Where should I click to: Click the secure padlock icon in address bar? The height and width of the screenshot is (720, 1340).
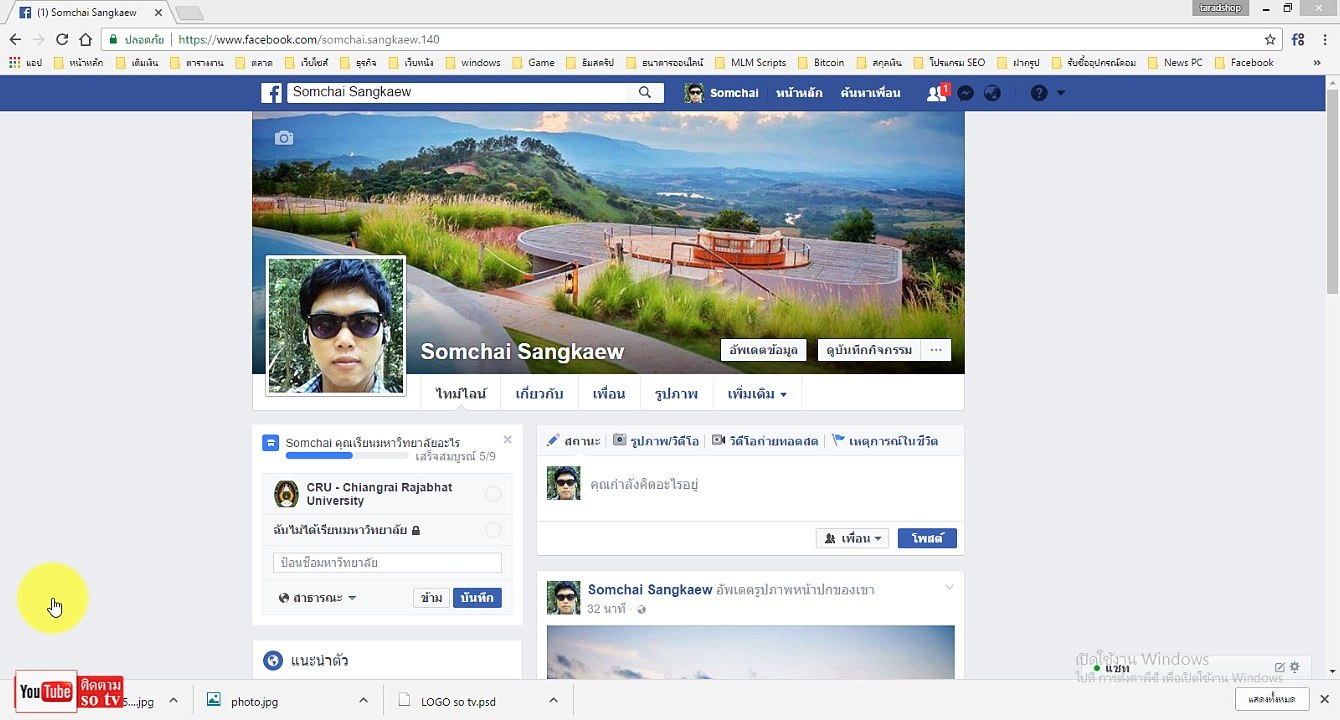point(114,40)
